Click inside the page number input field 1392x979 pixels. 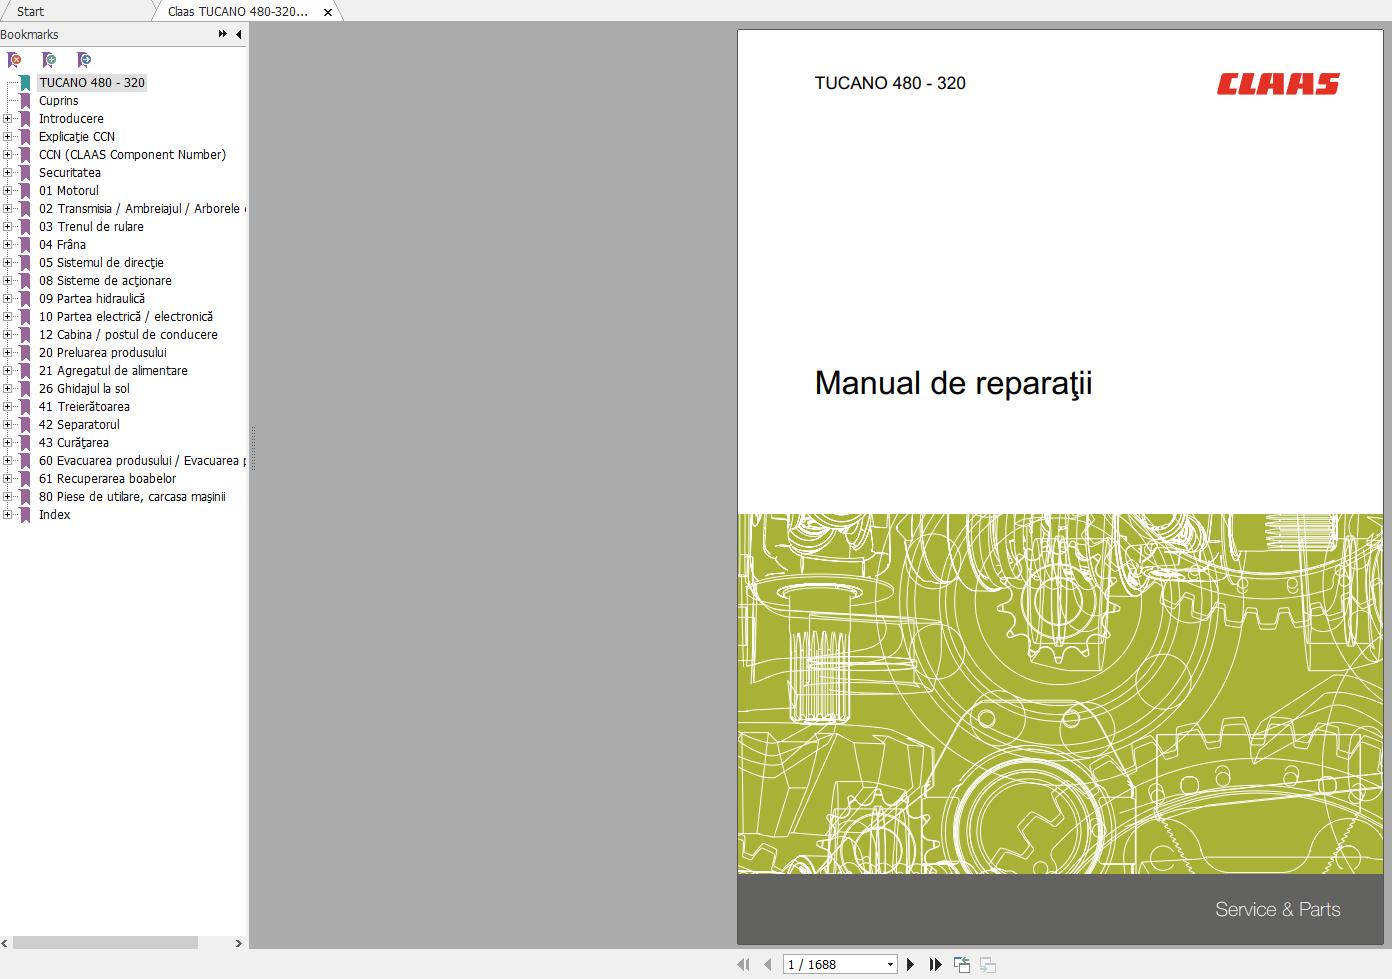pos(820,964)
